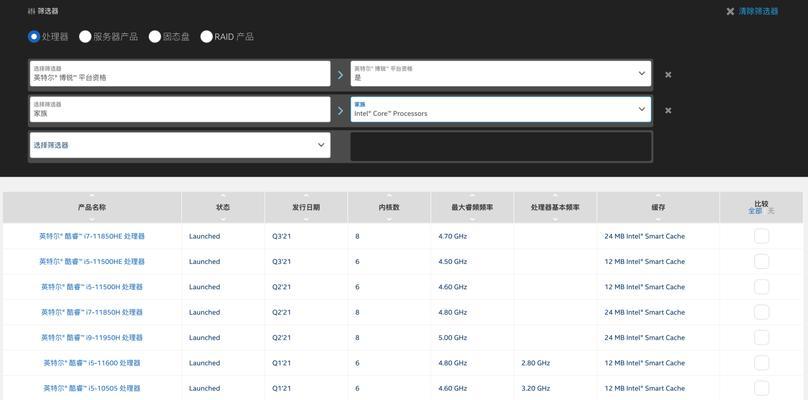Sort table by 最大睿频频率 column
Screen dimensions: 808x400
click(x=472, y=207)
